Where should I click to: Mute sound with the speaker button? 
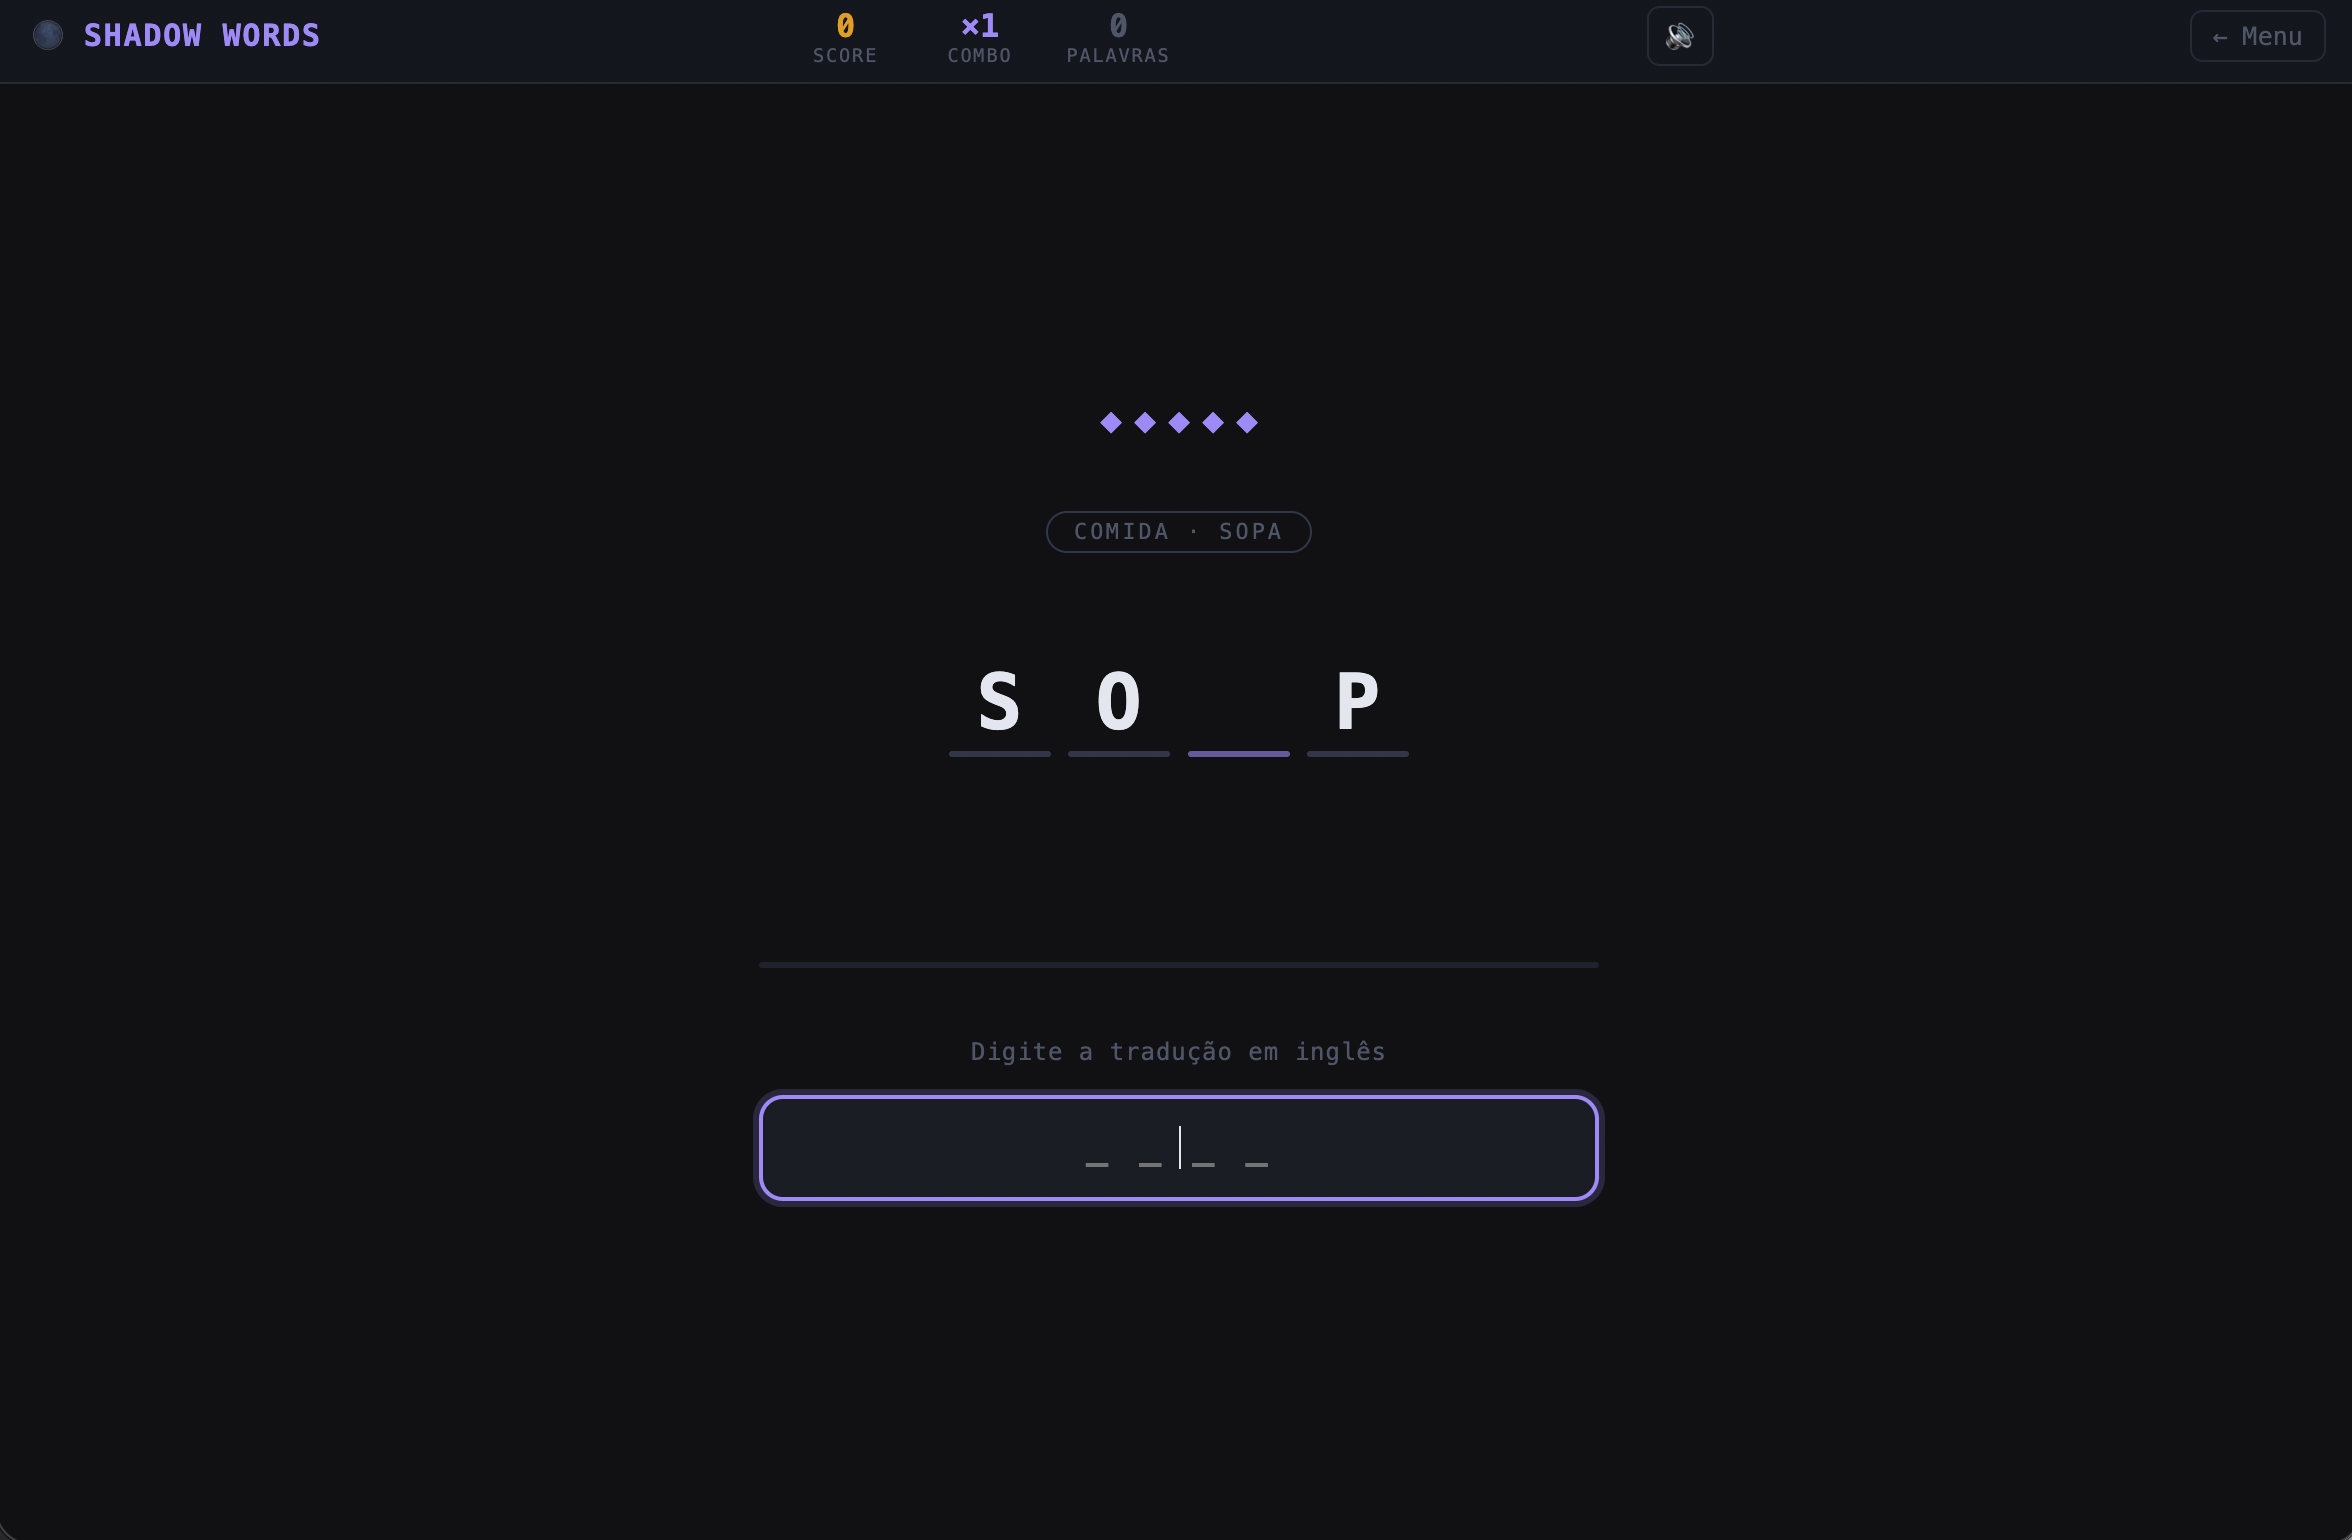1680,37
